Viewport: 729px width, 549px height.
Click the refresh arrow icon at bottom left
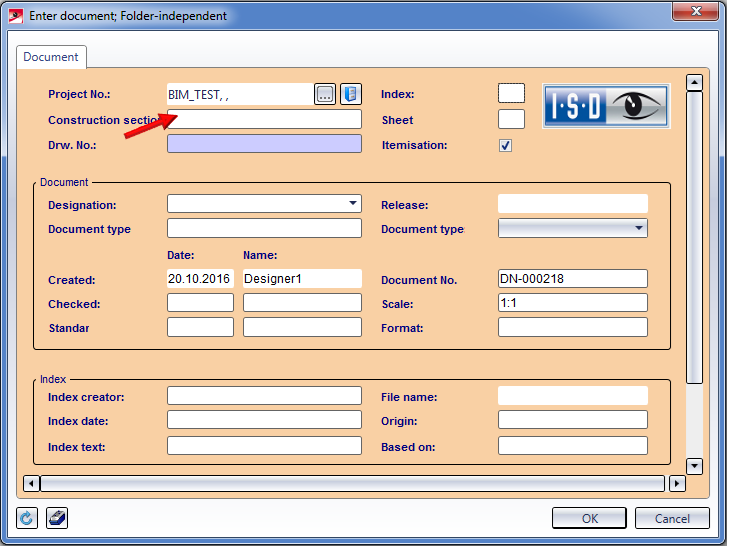27,517
